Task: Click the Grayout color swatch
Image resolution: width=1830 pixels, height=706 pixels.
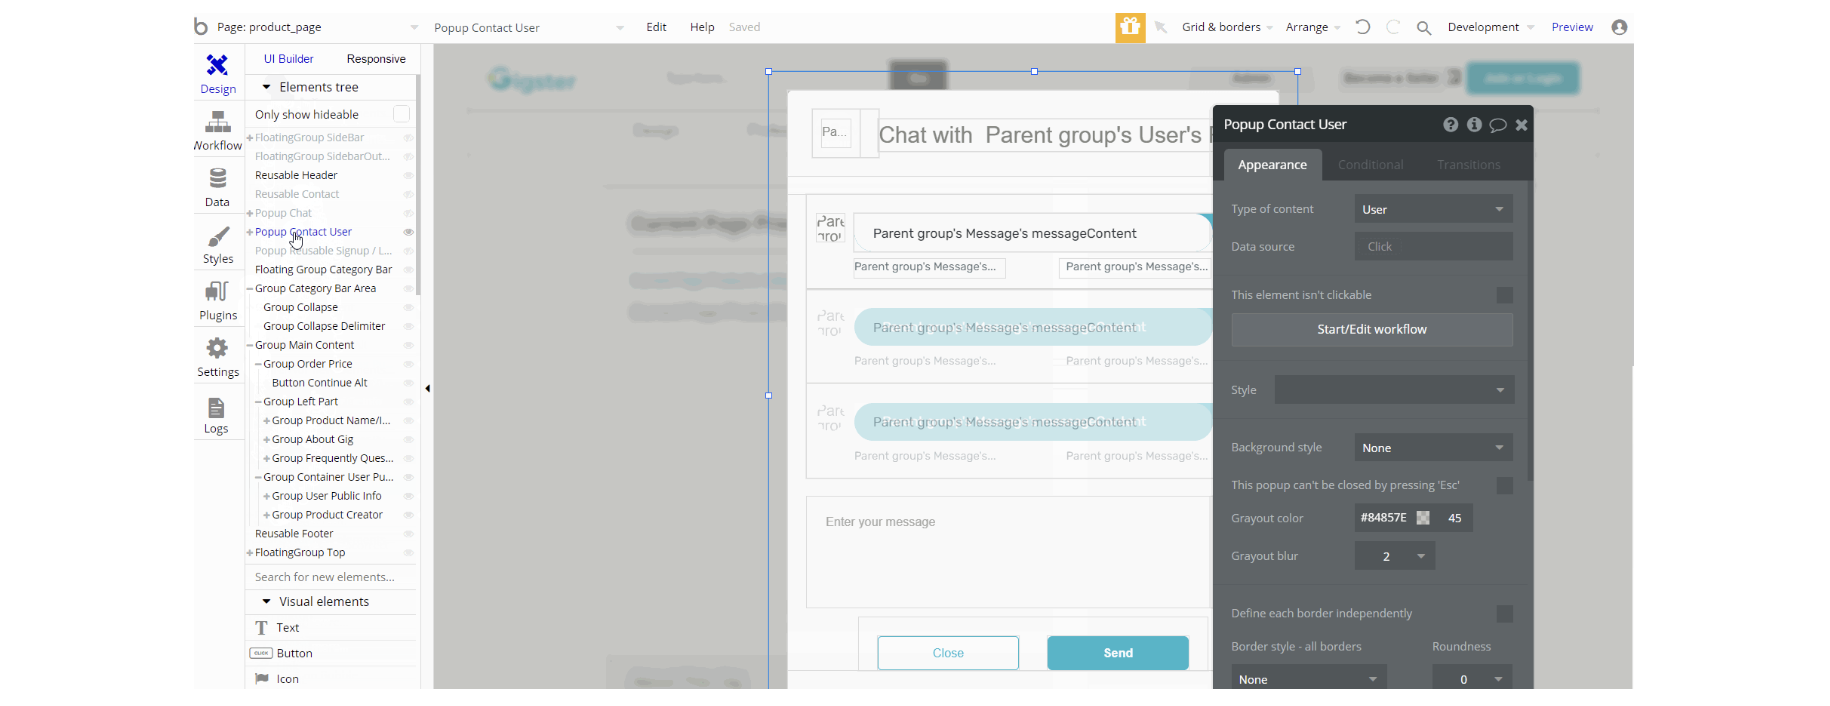Action: pos(1423,518)
